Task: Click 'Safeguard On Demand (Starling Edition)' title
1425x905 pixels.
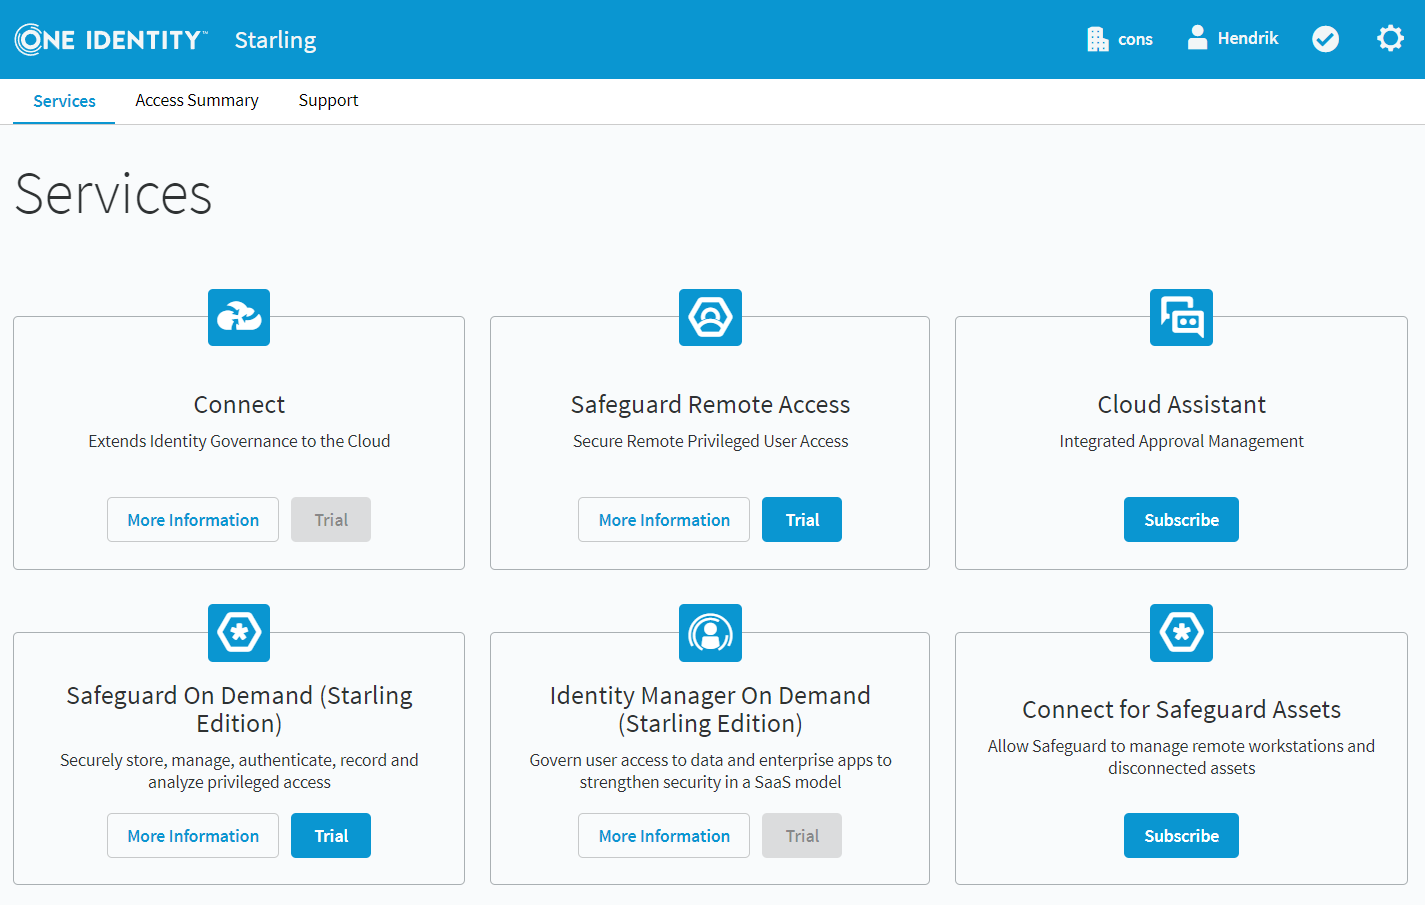Action: [239, 709]
